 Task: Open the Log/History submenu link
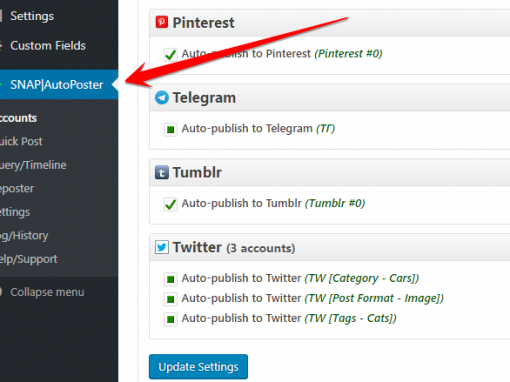point(24,236)
